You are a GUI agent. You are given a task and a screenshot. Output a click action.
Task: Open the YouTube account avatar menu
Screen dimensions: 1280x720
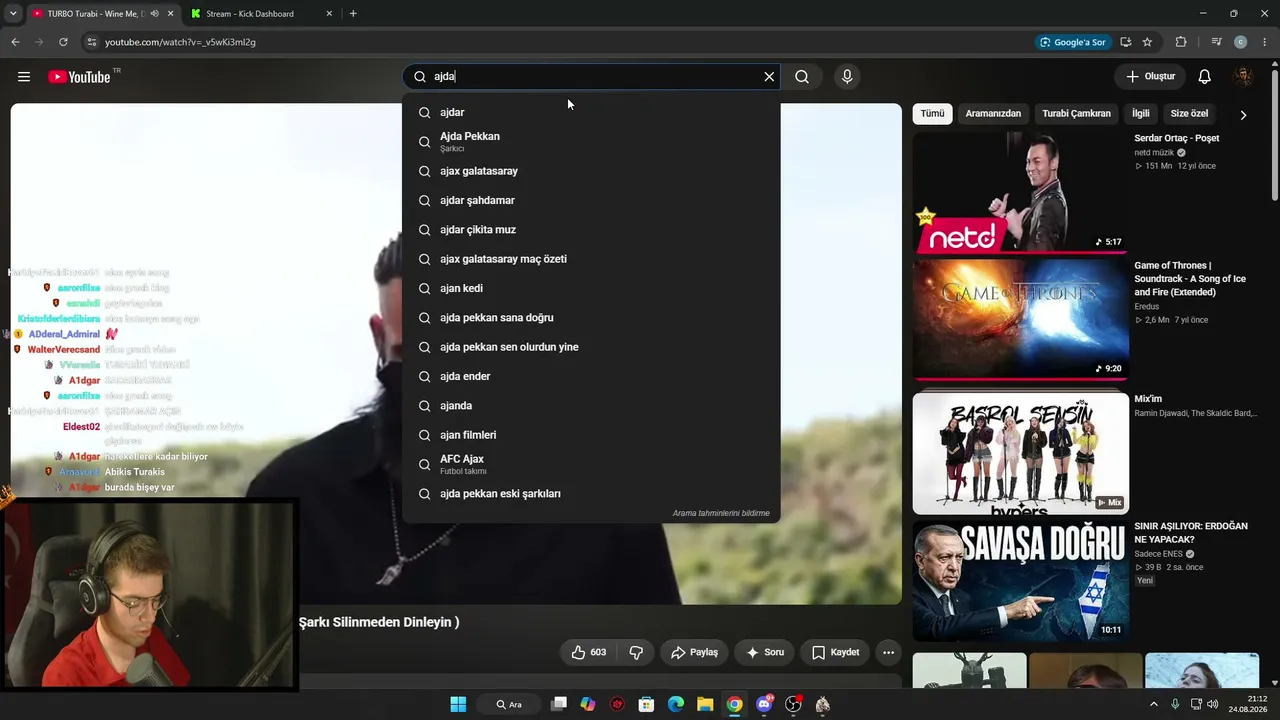click(x=1243, y=77)
